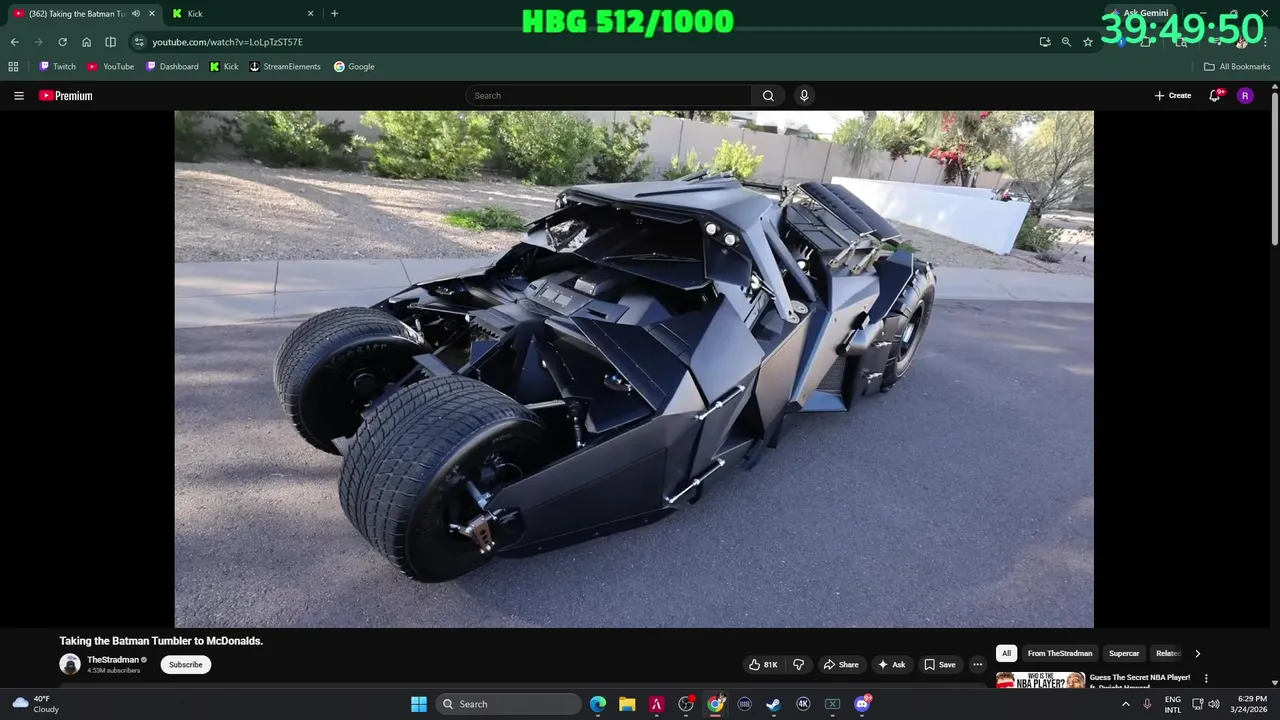Subscribe to TheStradman

[x=186, y=665]
